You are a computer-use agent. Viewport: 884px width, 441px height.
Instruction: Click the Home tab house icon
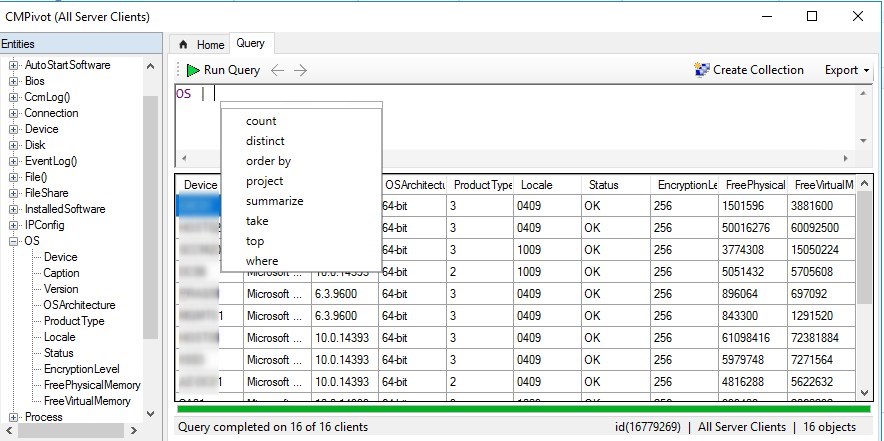(183, 45)
